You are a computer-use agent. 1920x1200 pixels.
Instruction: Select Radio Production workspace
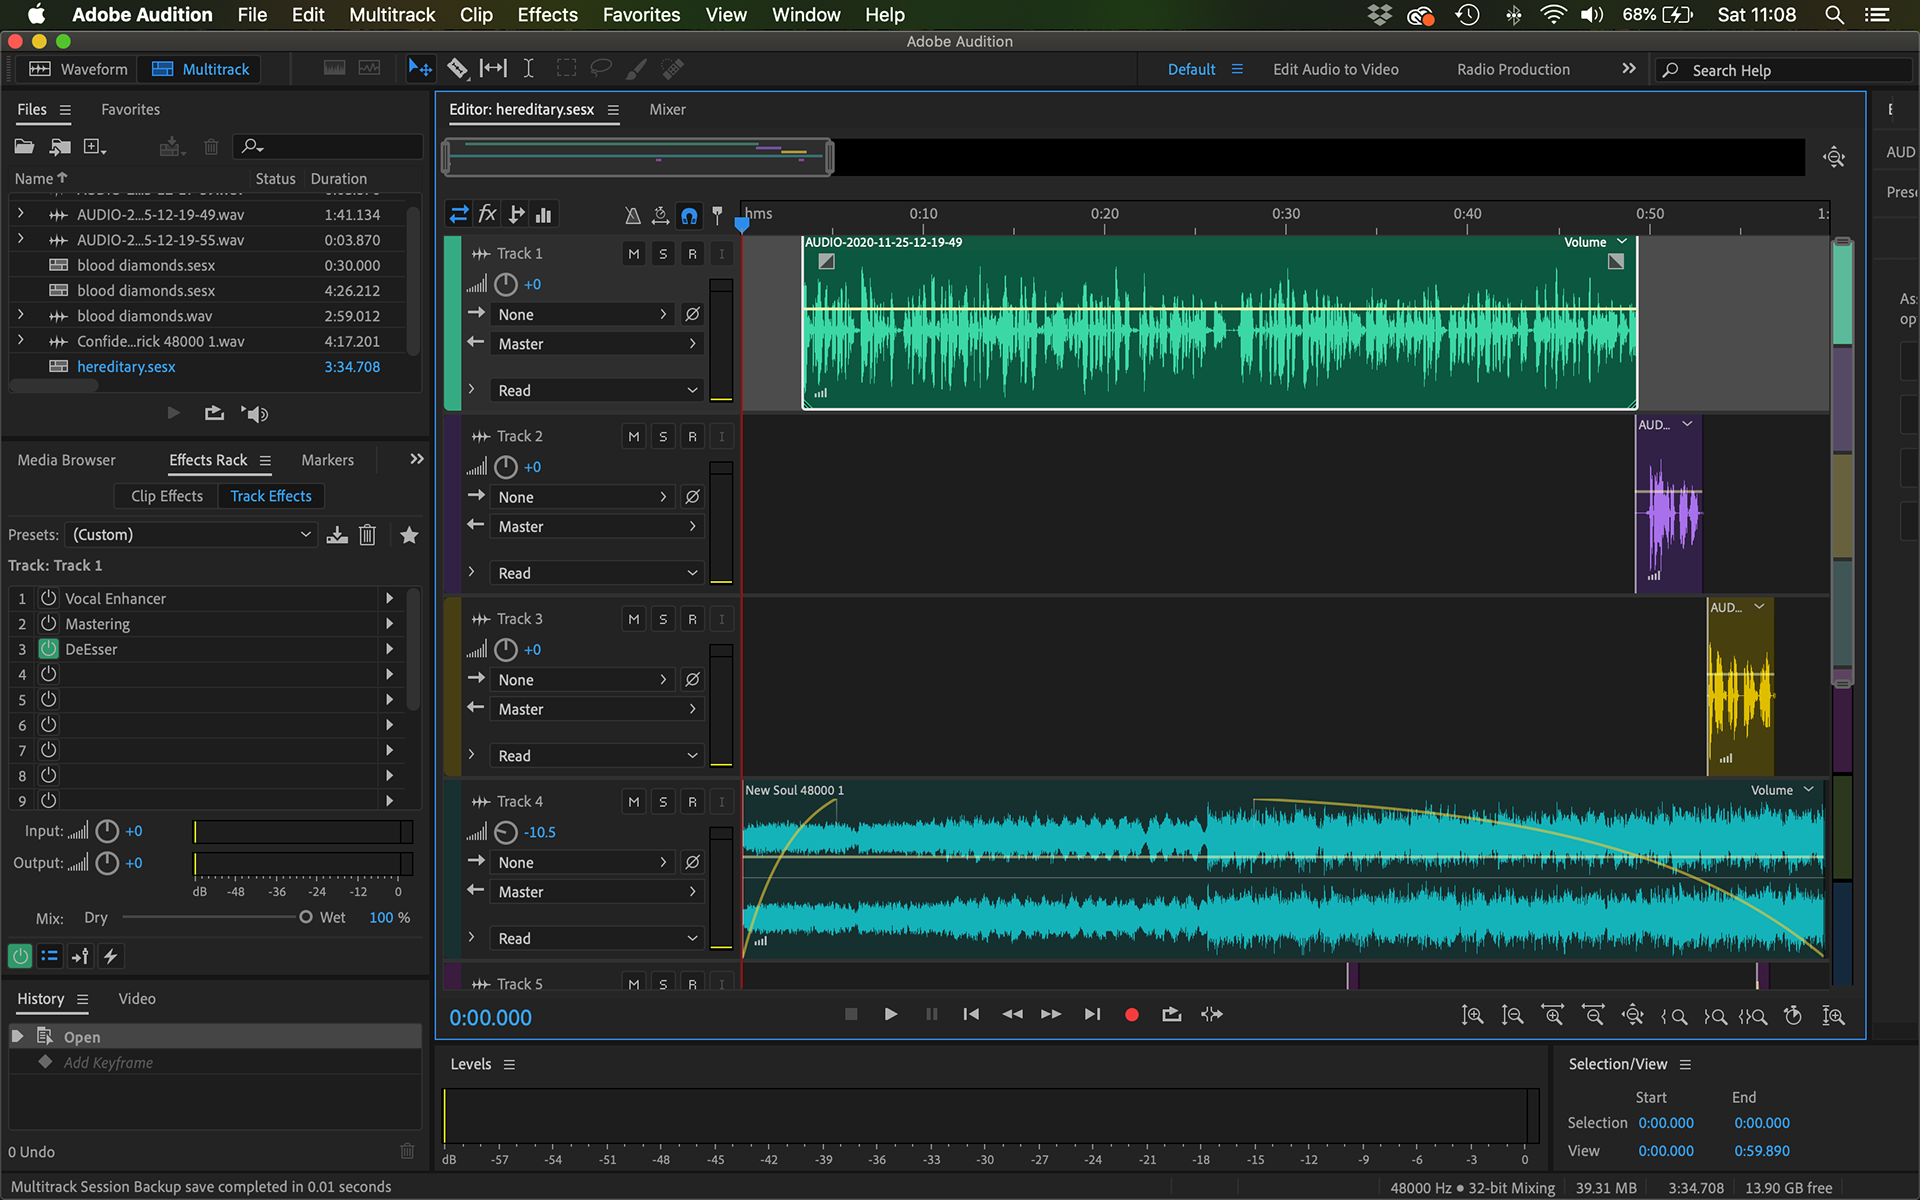point(1513,69)
